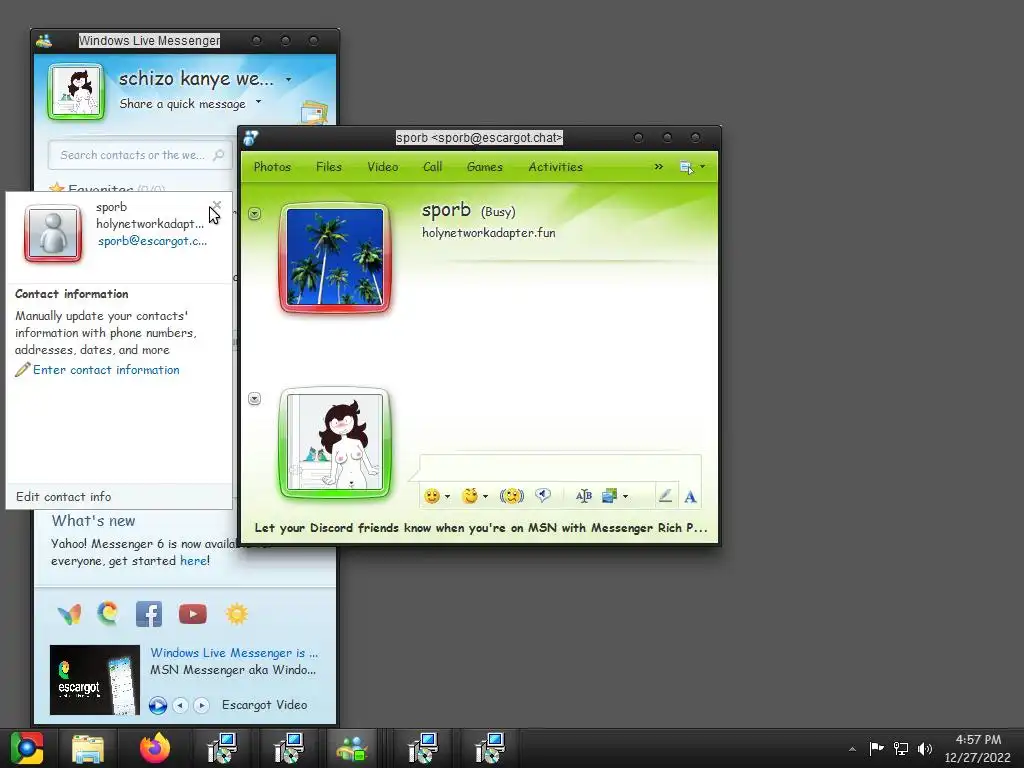The image size is (1024, 768).
Task: Click the Enter contact information link
Action: [106, 370]
